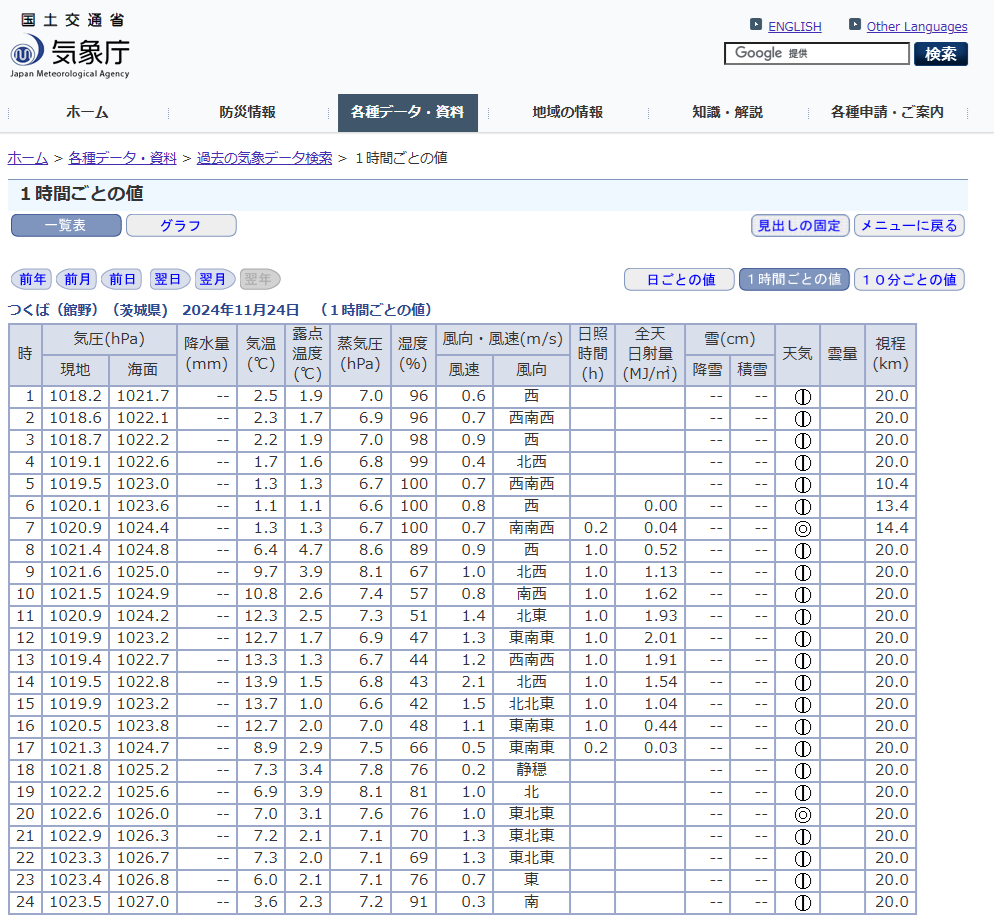Click the 検索 search button
This screenshot has height=922, width=994.
941,54
